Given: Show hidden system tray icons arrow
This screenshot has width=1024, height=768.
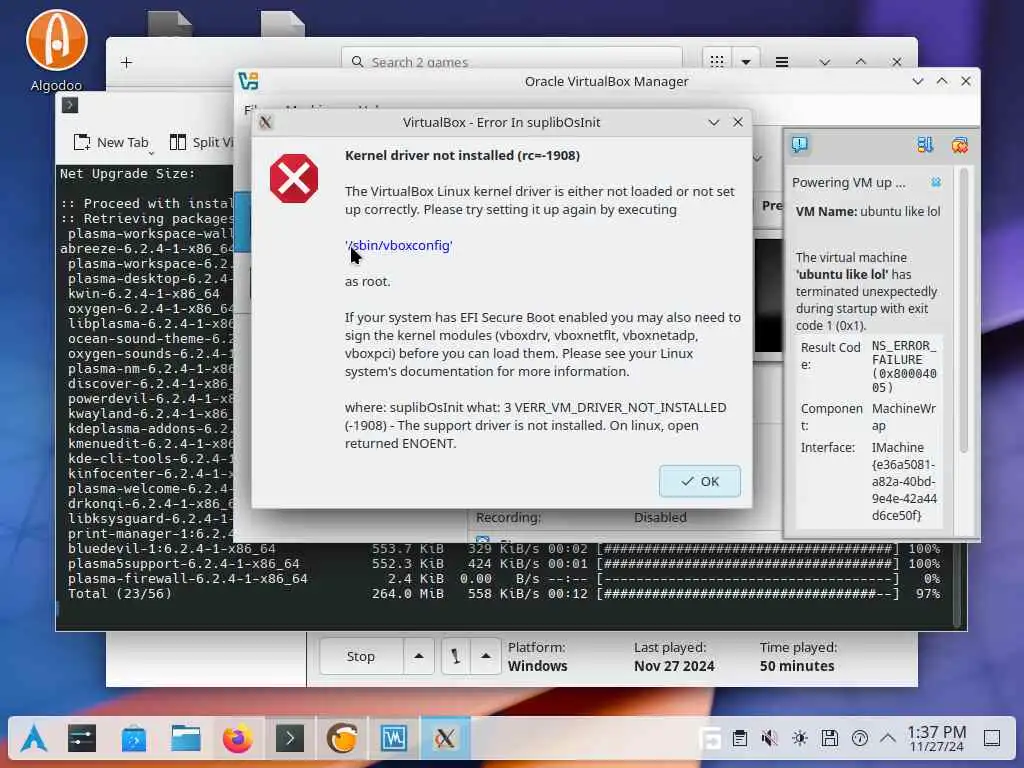Looking at the screenshot, I should click(x=888, y=739).
